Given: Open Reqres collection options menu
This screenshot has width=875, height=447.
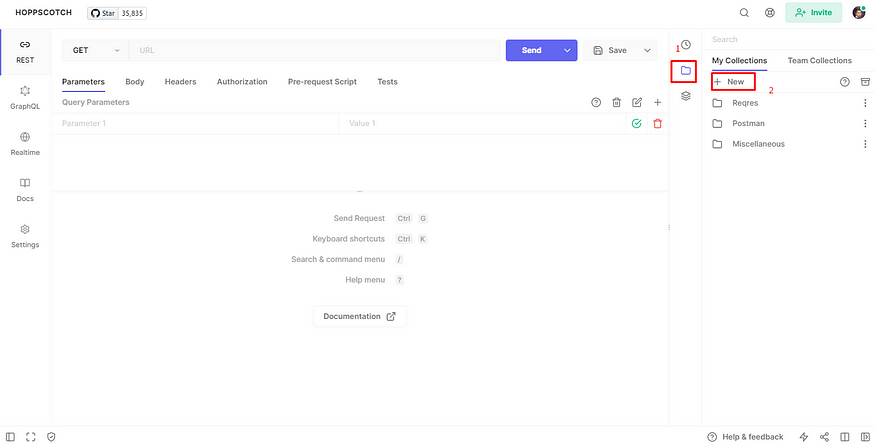Looking at the screenshot, I should [x=865, y=103].
